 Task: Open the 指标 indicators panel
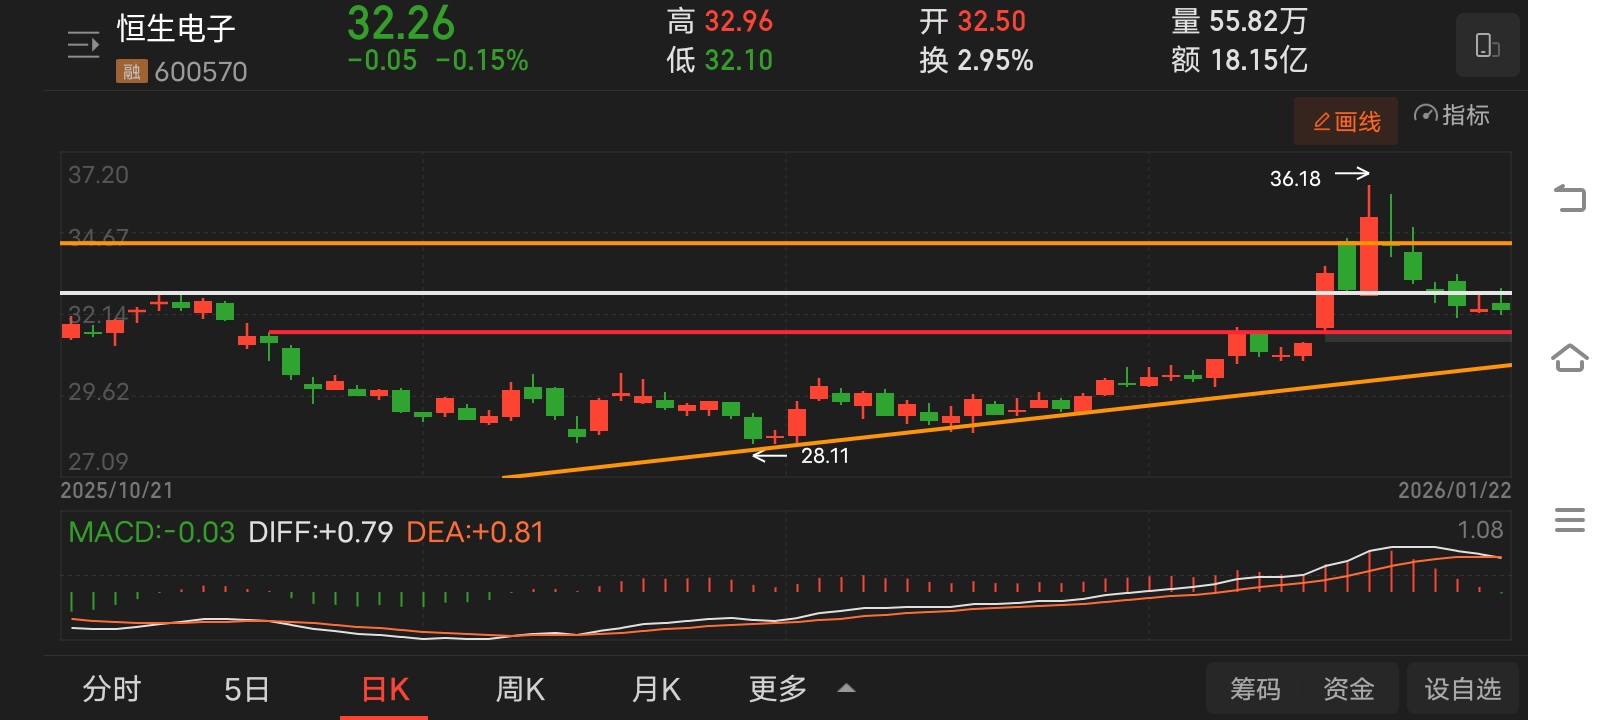point(1452,115)
